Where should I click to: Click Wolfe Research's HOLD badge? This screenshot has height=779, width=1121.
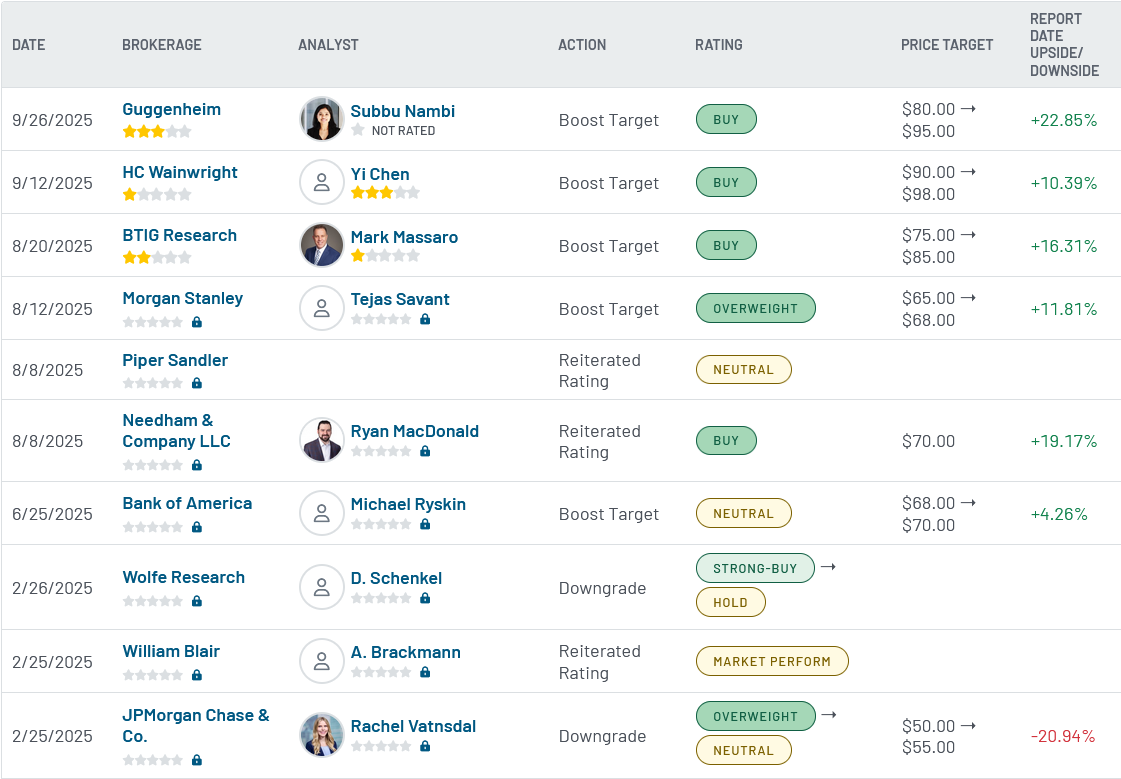tap(731, 602)
